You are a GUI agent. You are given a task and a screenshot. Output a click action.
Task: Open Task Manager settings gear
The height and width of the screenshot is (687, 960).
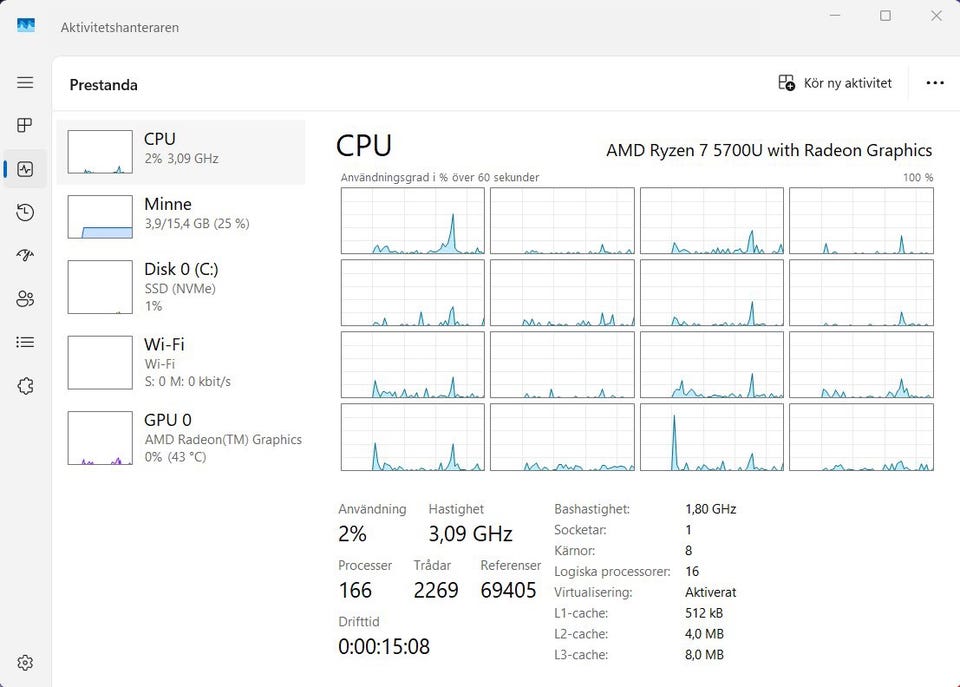click(x=25, y=663)
